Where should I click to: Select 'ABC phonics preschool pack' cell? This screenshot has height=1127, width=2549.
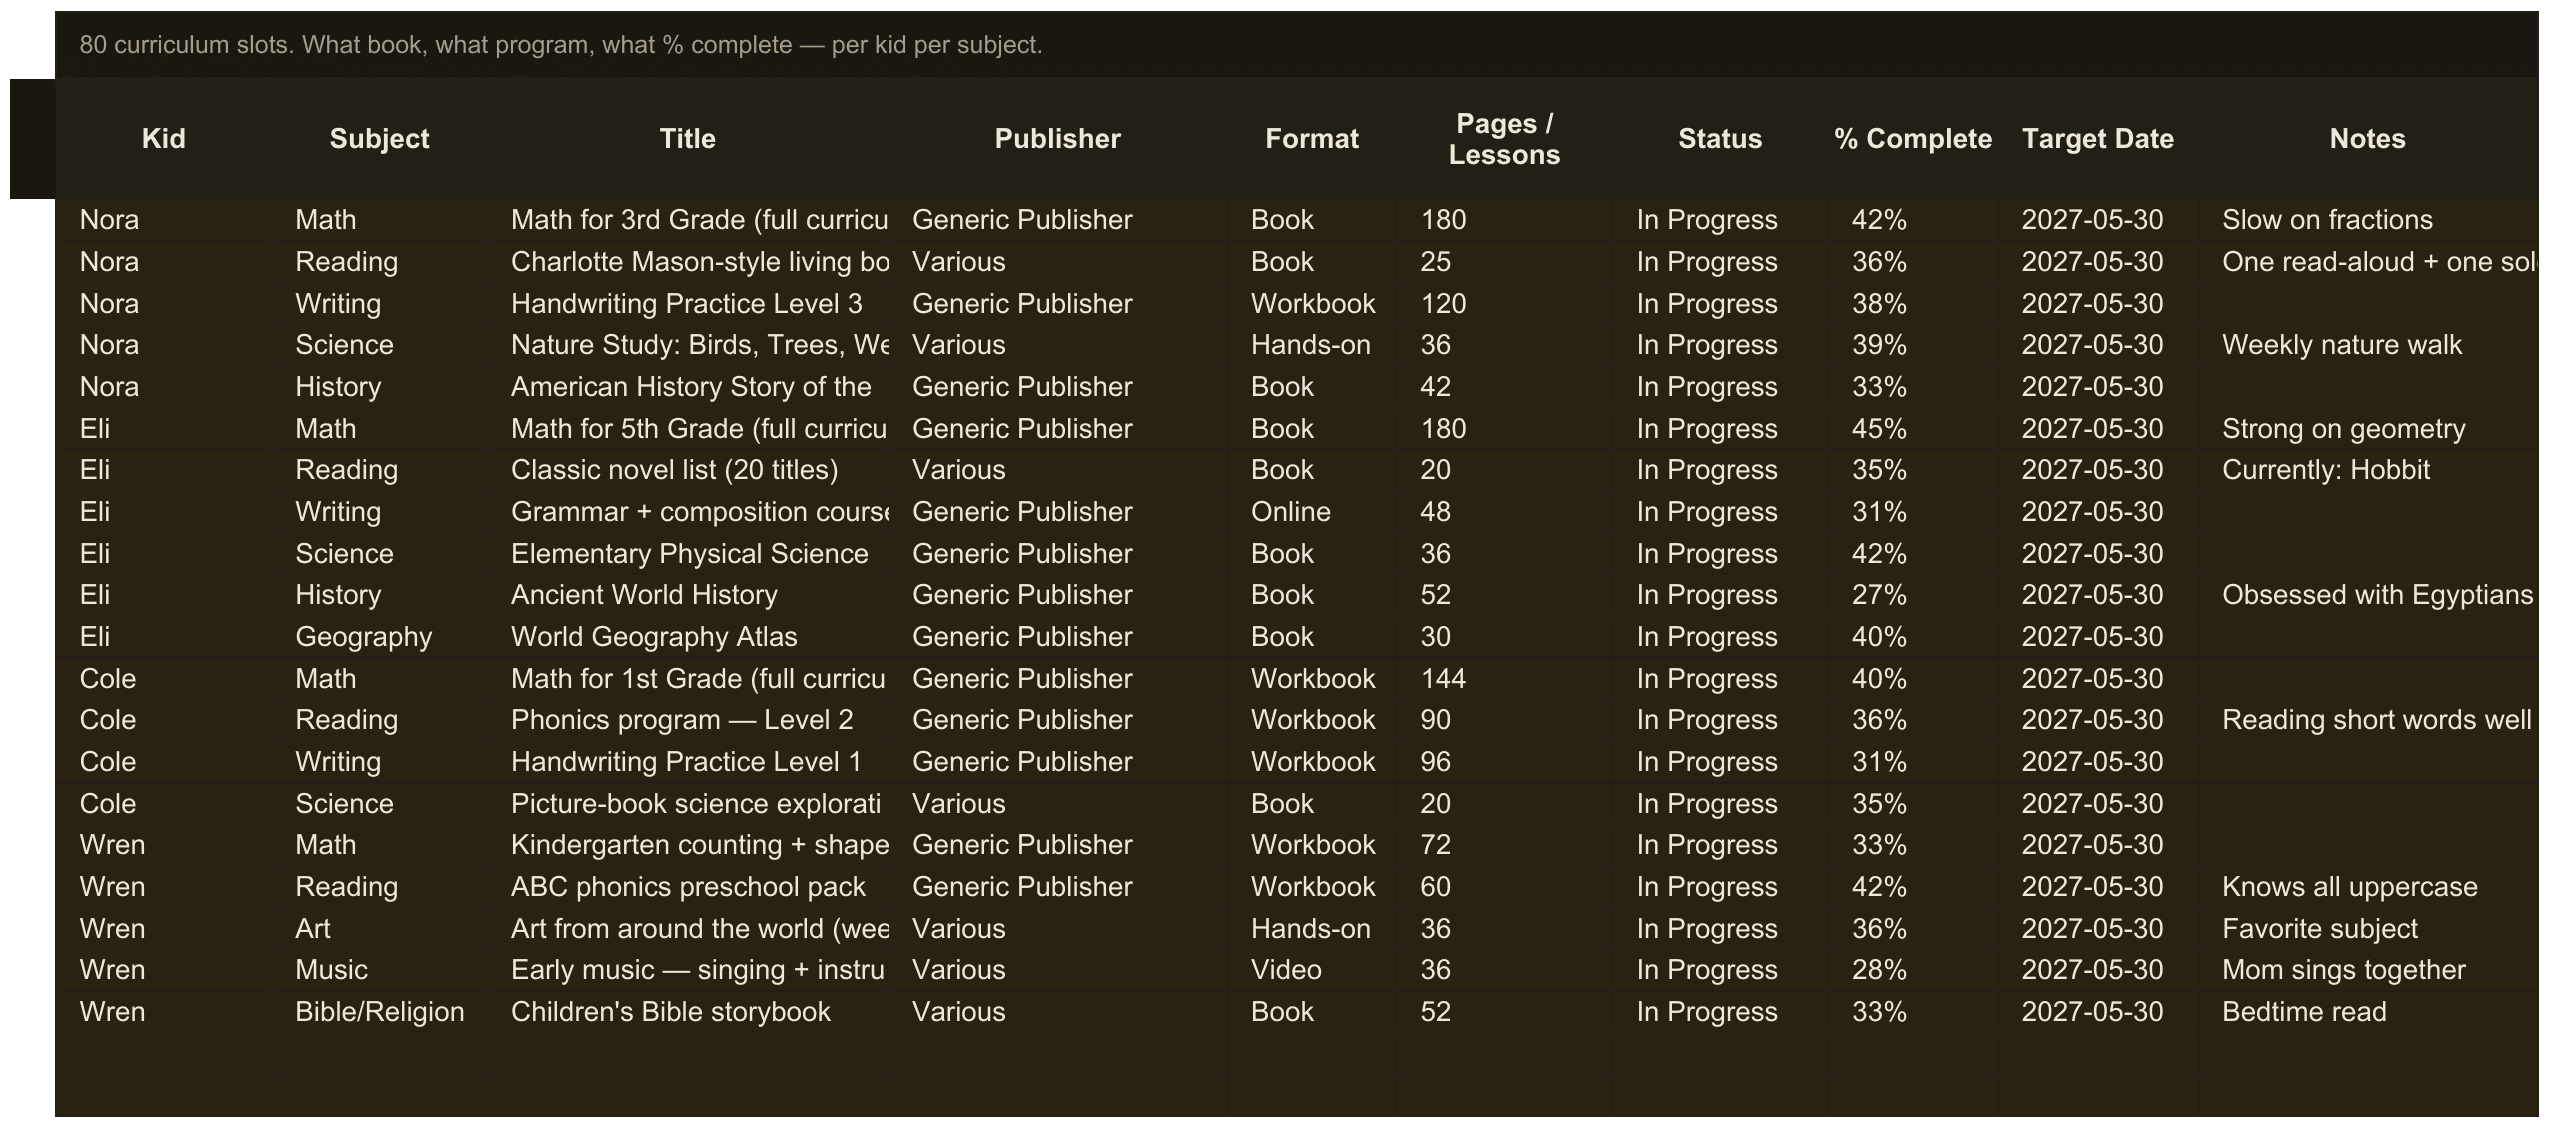(x=688, y=887)
